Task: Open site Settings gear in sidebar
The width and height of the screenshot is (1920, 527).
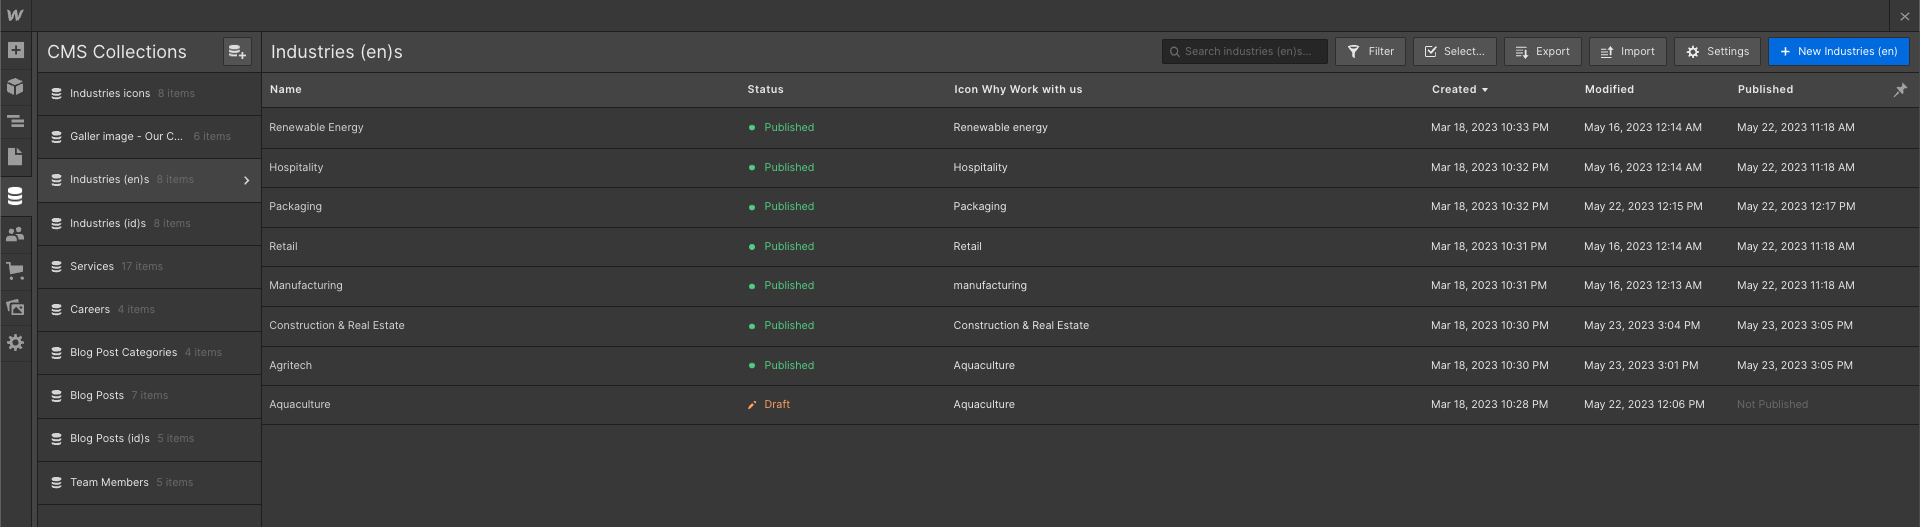Action: coord(15,343)
